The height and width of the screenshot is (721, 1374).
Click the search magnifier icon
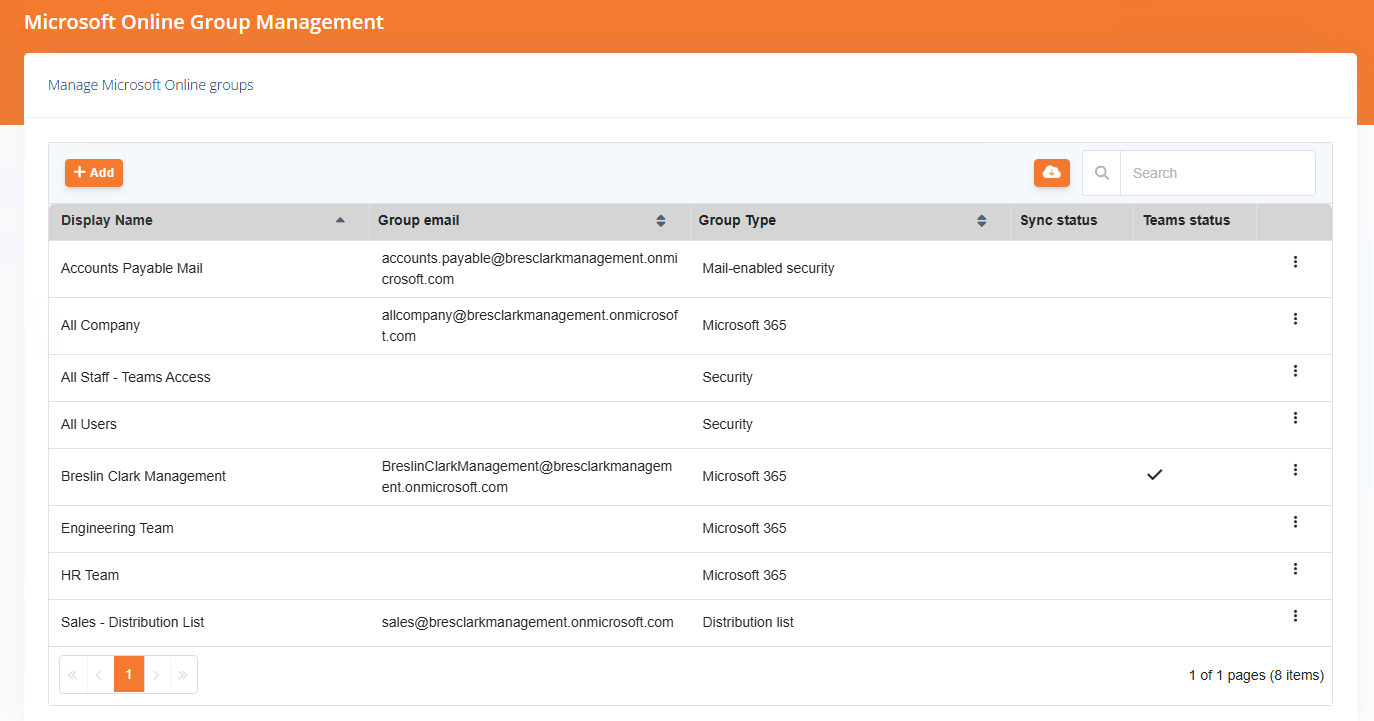point(1101,172)
